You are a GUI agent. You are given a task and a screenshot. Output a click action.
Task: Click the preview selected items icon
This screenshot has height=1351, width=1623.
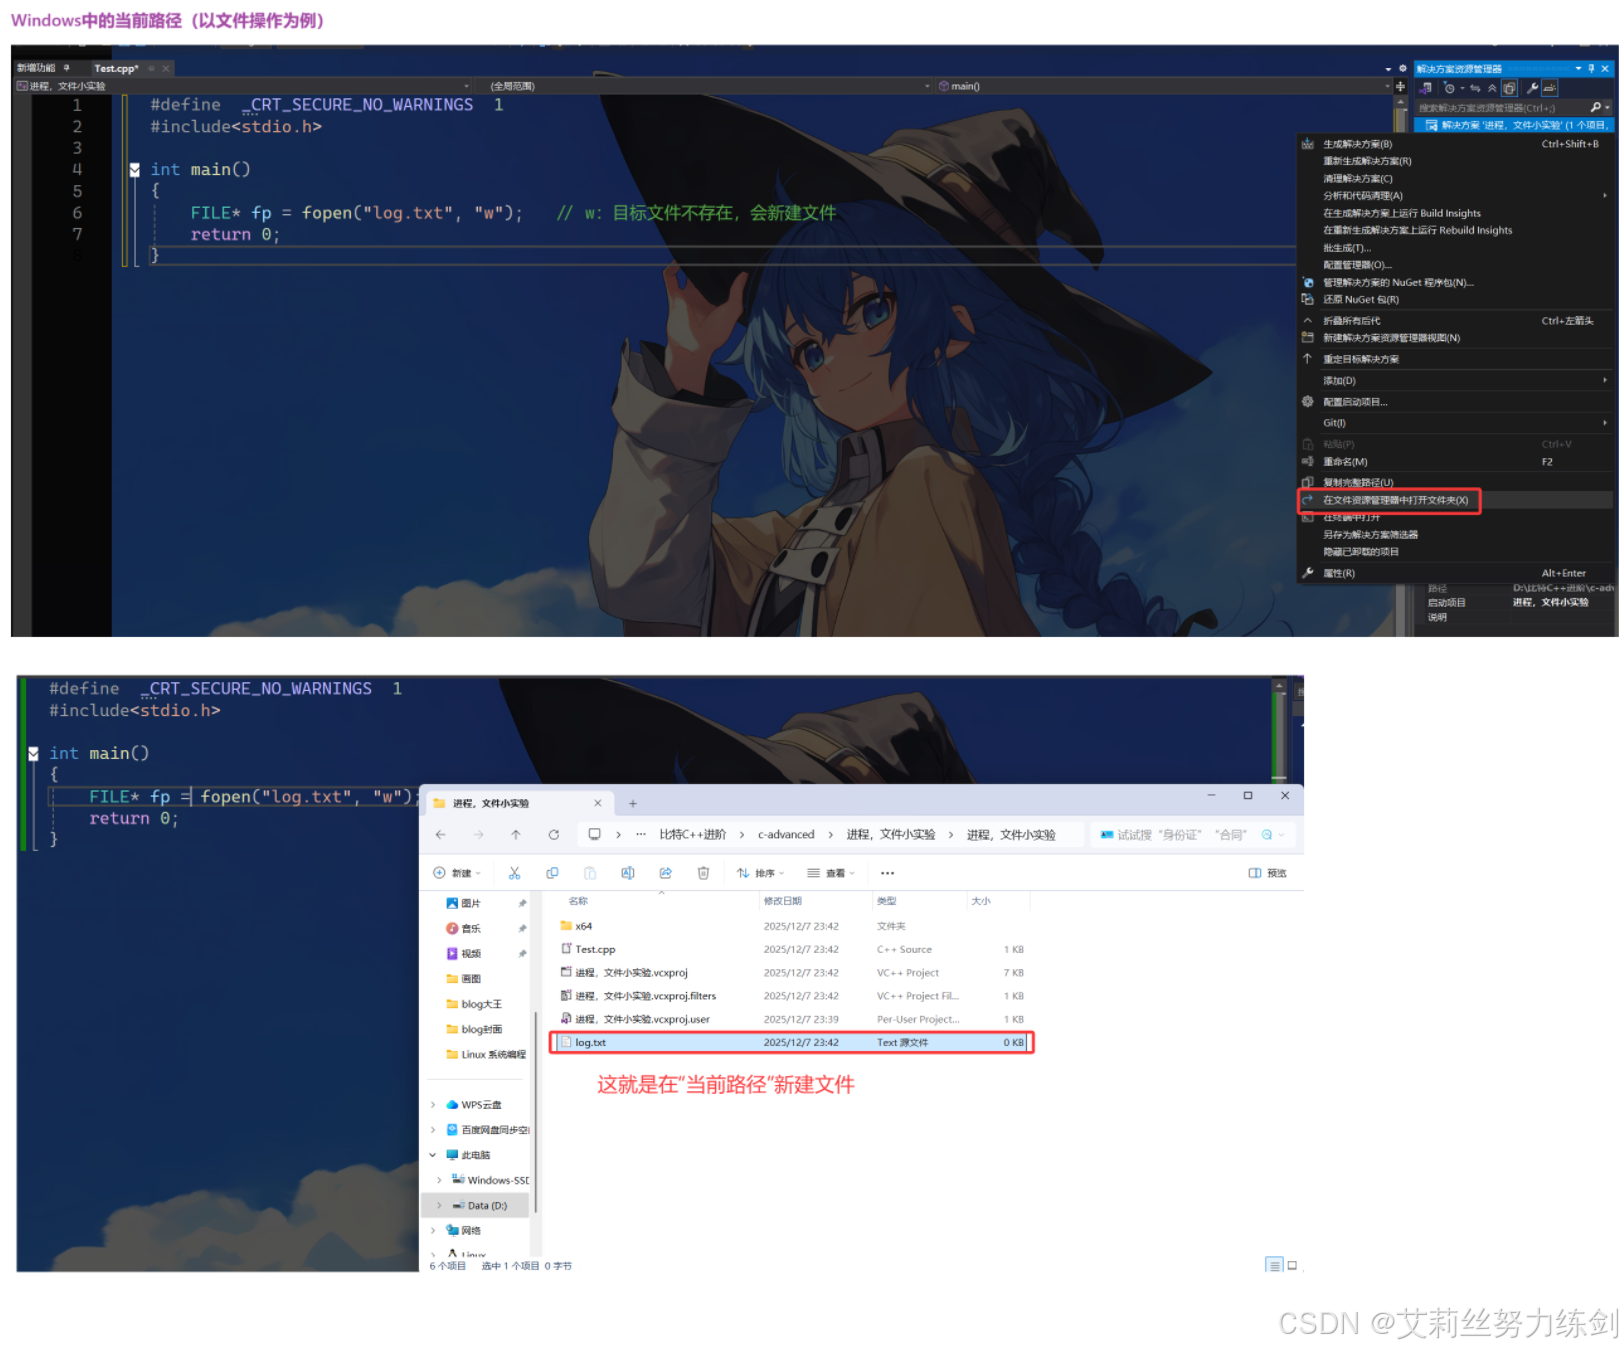click(x=1550, y=88)
